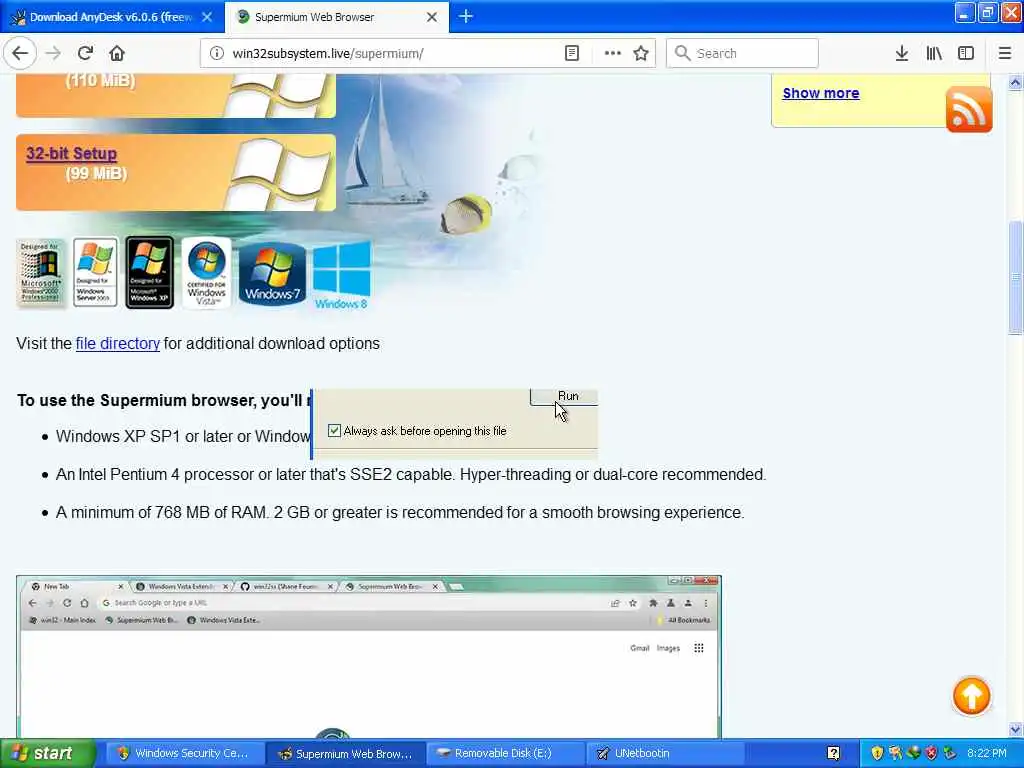Open the browser home page
The width and height of the screenshot is (1024, 768).
(117, 53)
